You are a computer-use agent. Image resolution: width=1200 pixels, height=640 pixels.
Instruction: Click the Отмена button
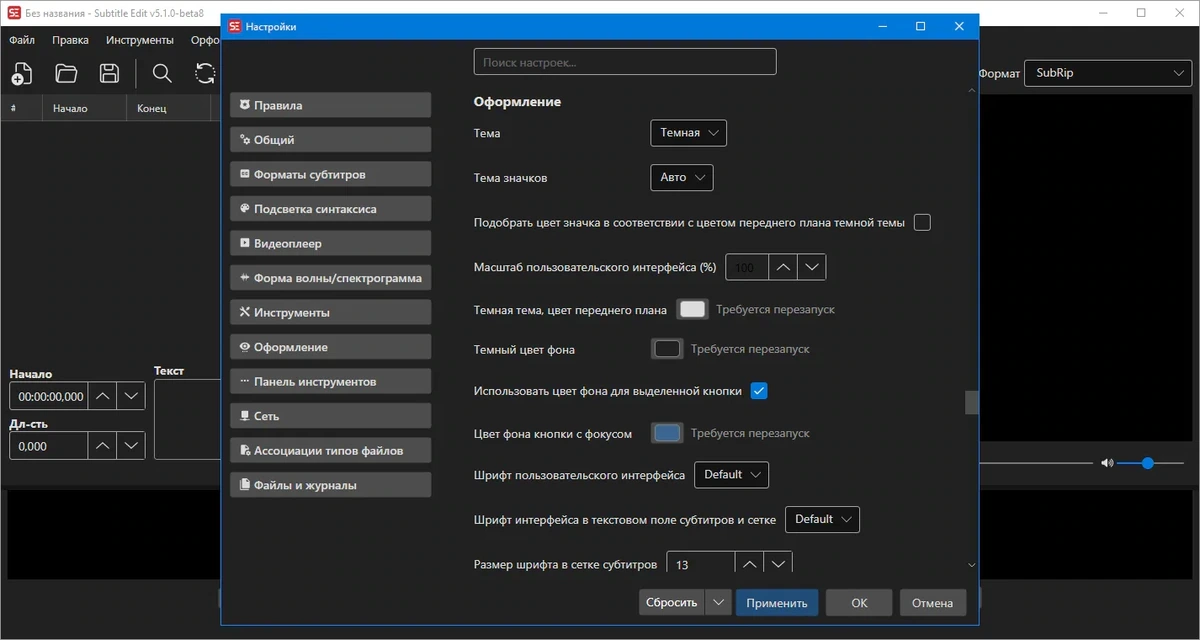(933, 602)
